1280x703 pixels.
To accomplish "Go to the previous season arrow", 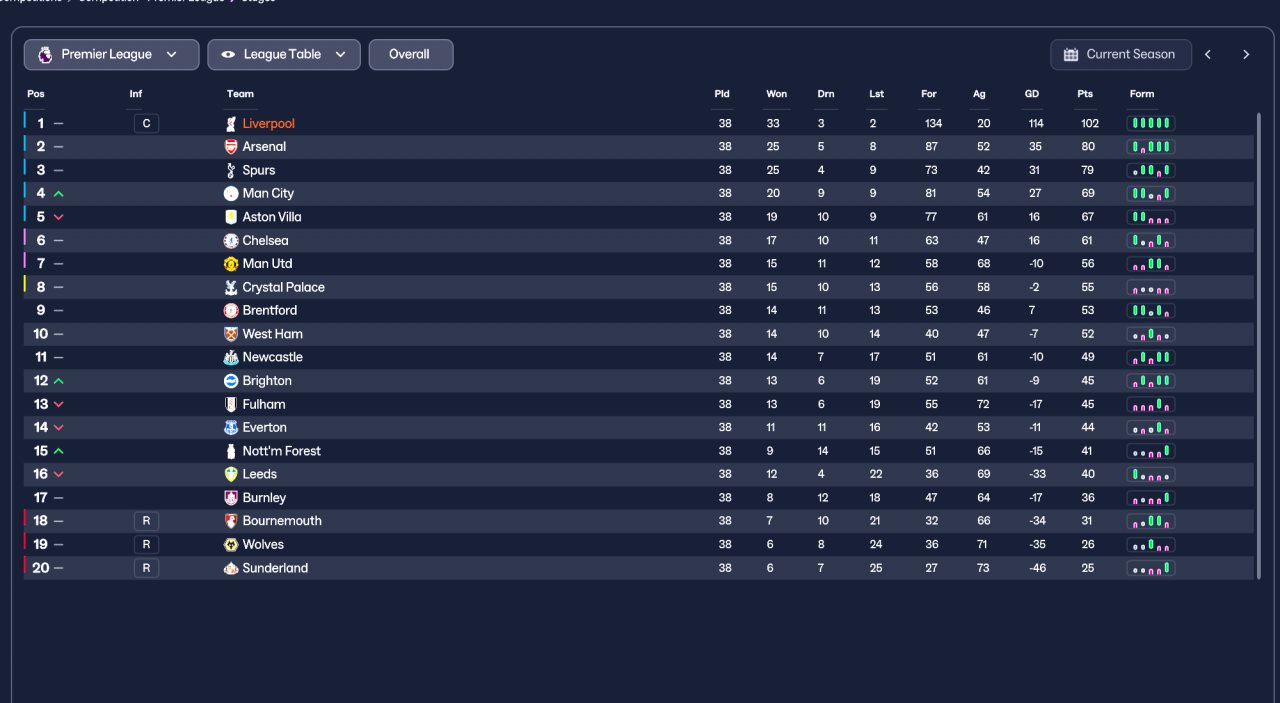I will point(1208,55).
